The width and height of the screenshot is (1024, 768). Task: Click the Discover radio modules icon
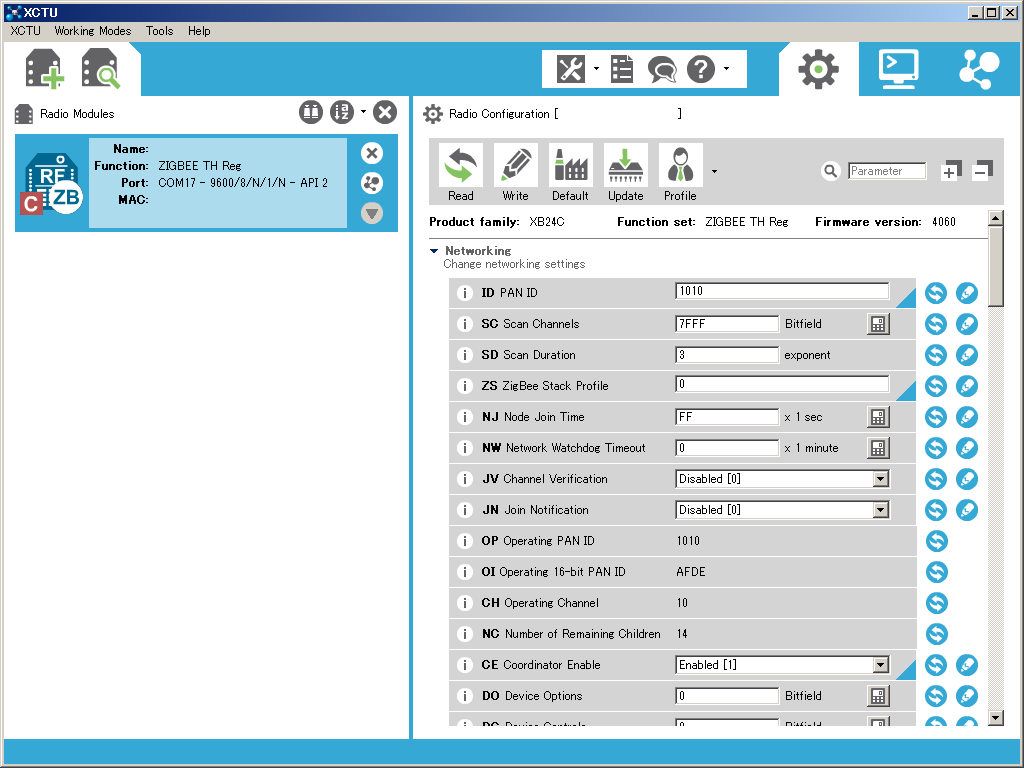coord(101,69)
